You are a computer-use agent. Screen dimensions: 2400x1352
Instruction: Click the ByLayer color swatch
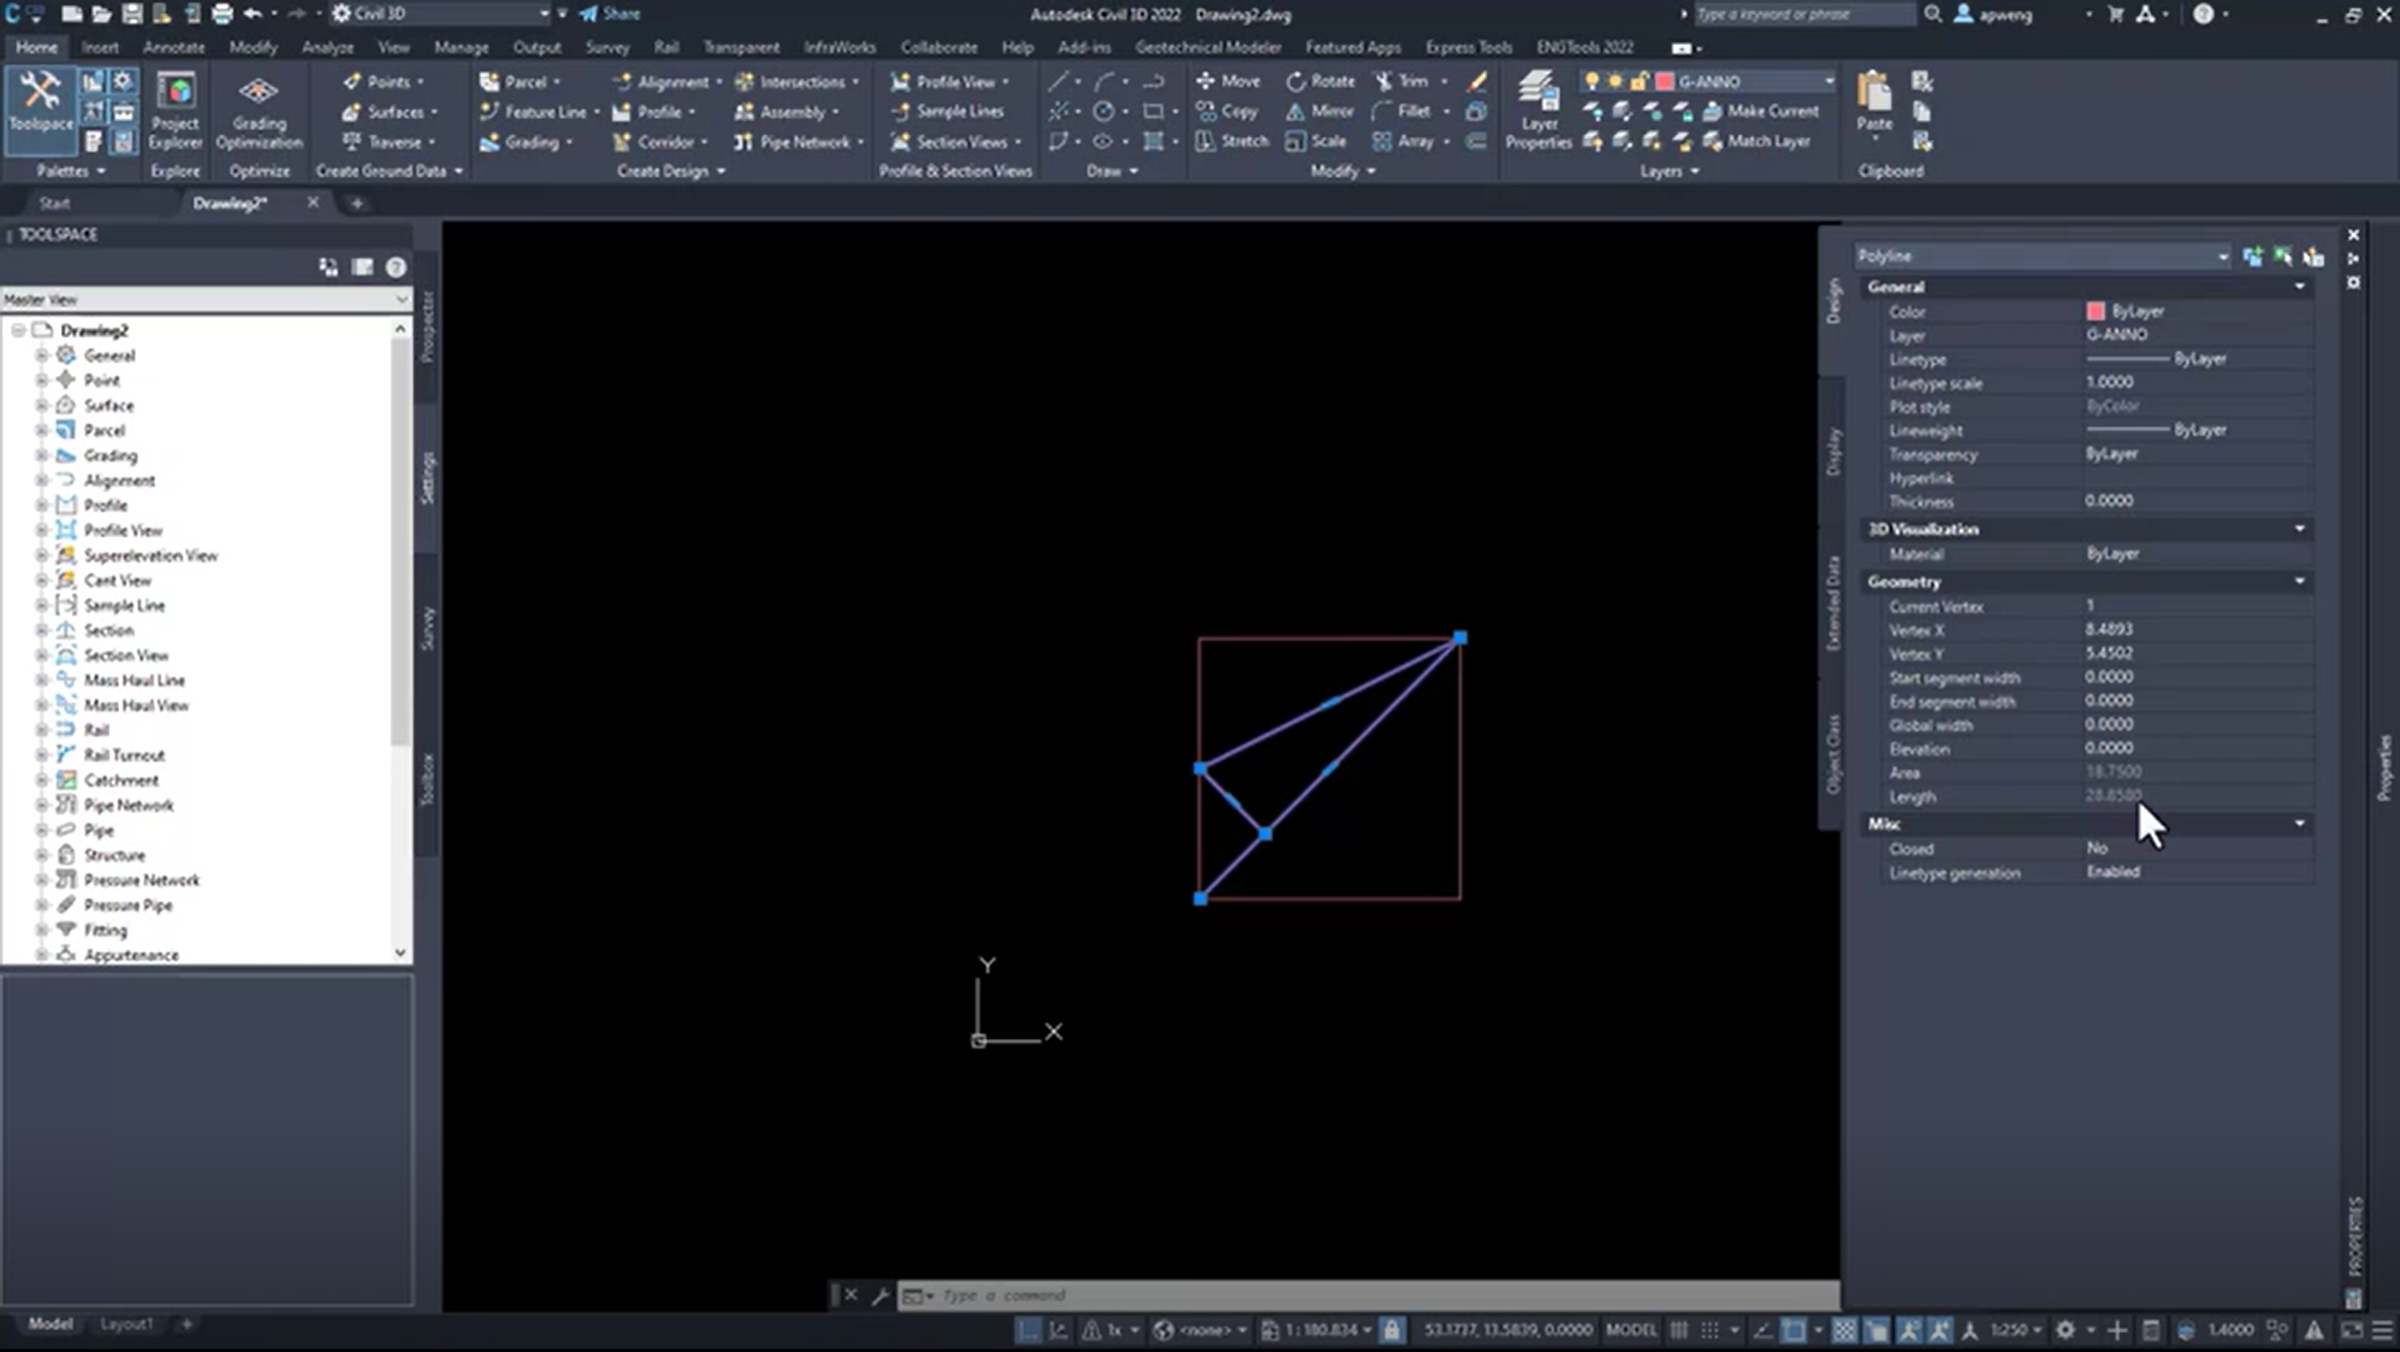click(x=2096, y=311)
